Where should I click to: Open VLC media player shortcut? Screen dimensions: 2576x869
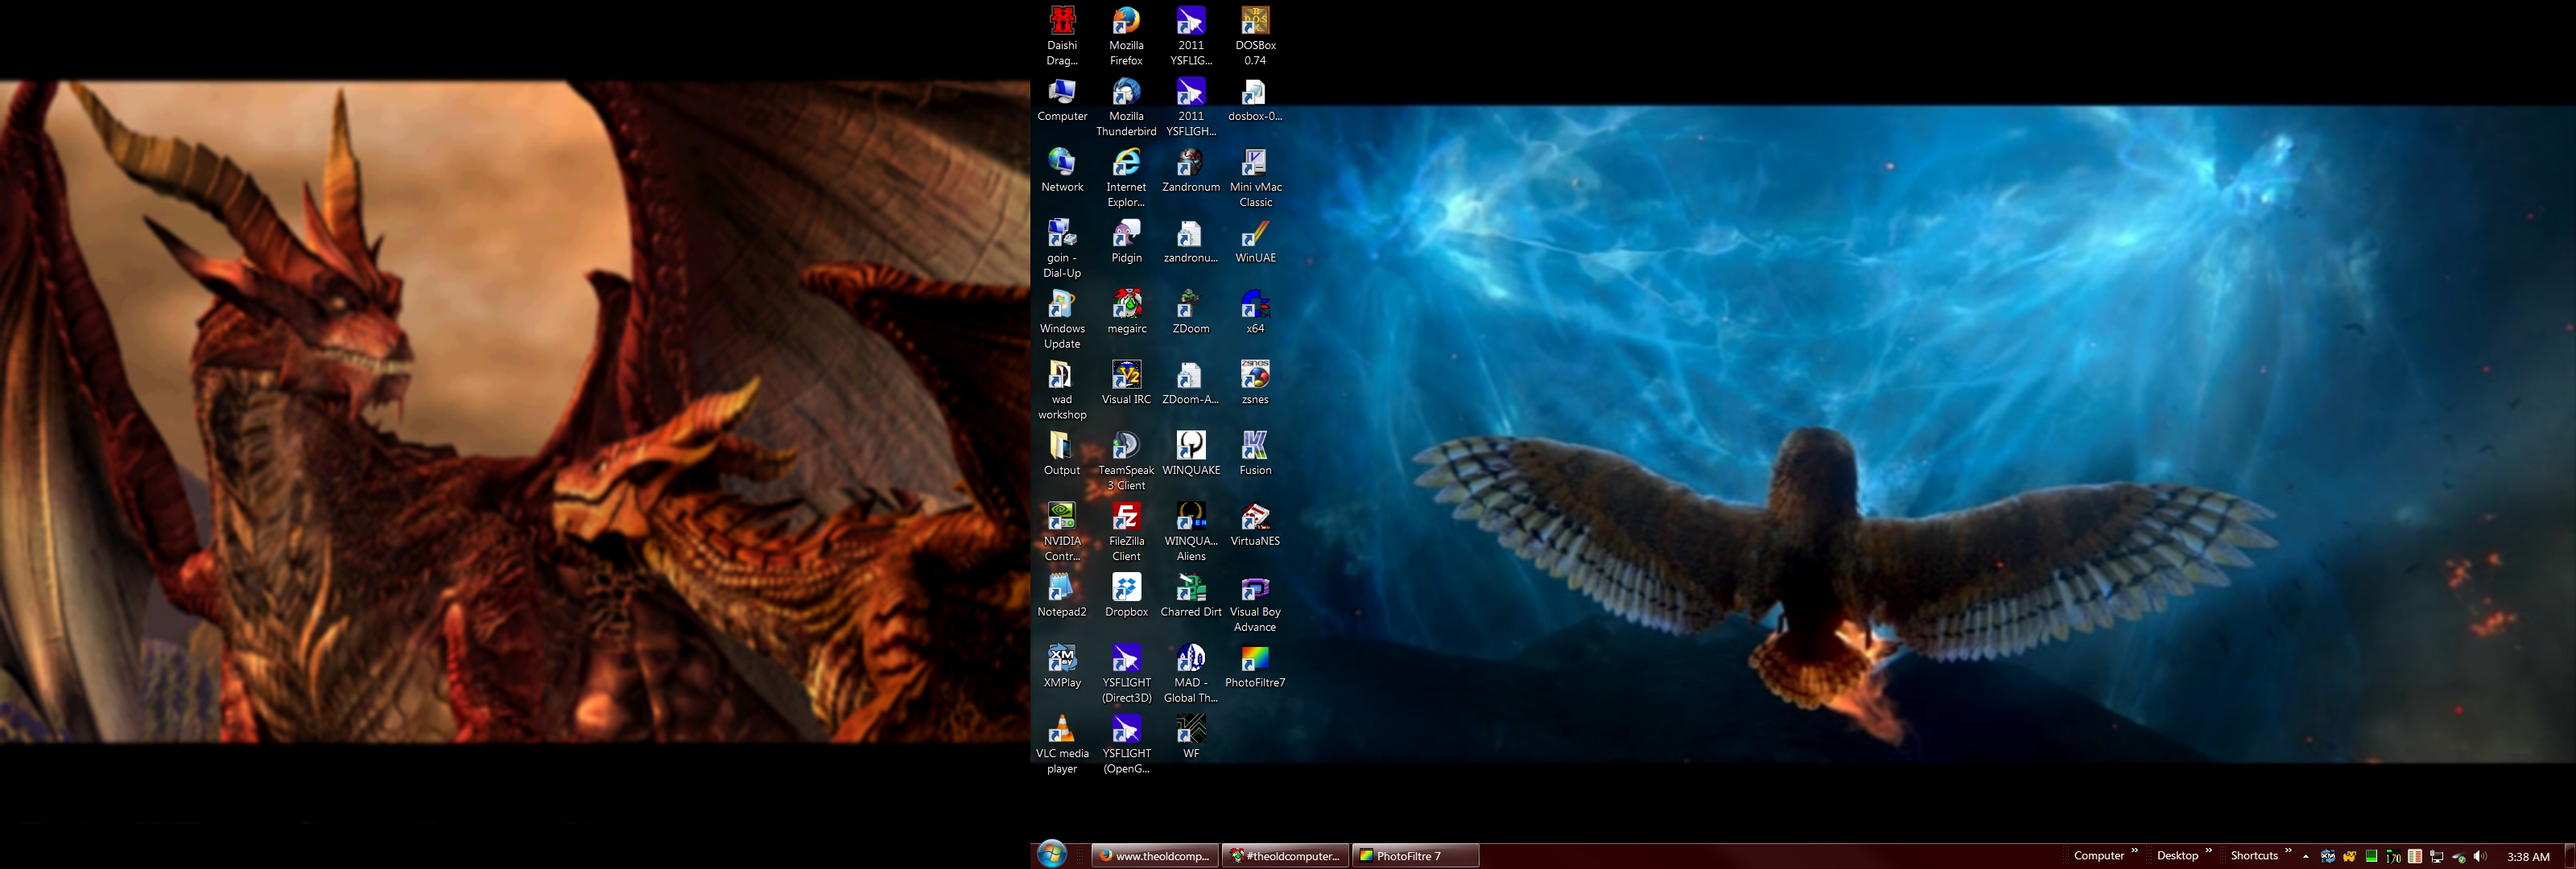1062,731
